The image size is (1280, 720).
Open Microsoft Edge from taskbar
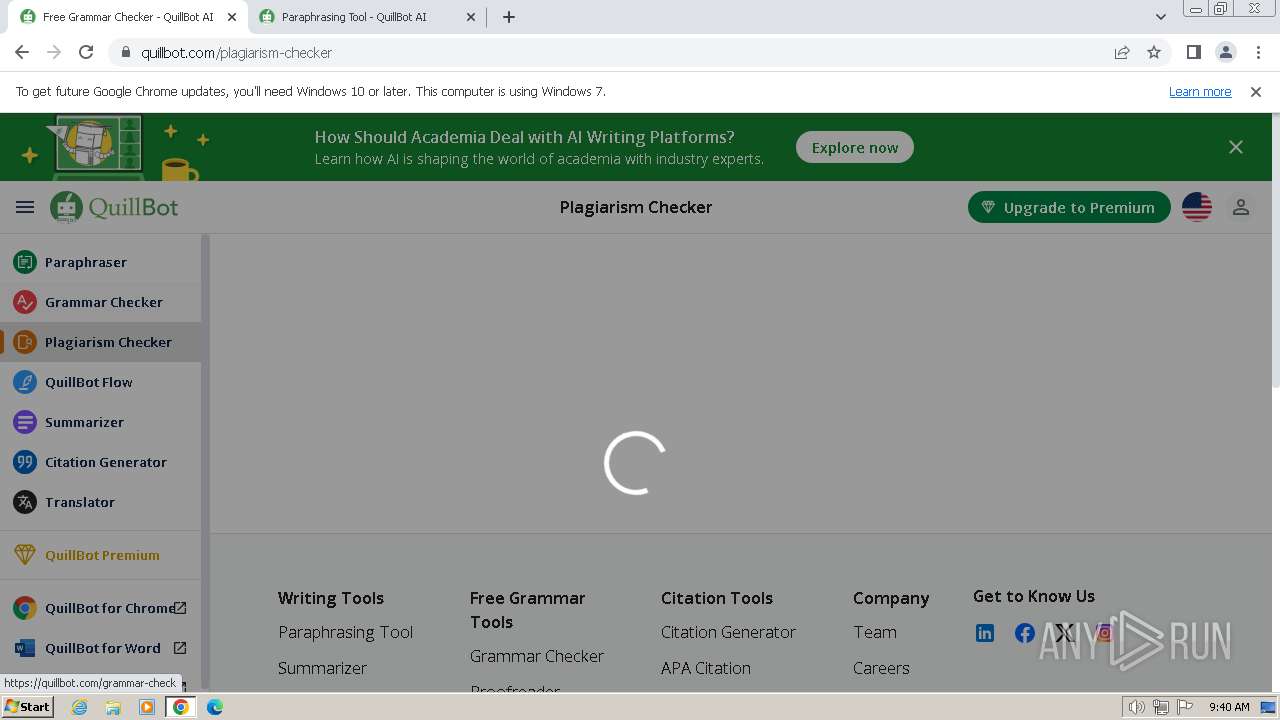pyautogui.click(x=214, y=707)
